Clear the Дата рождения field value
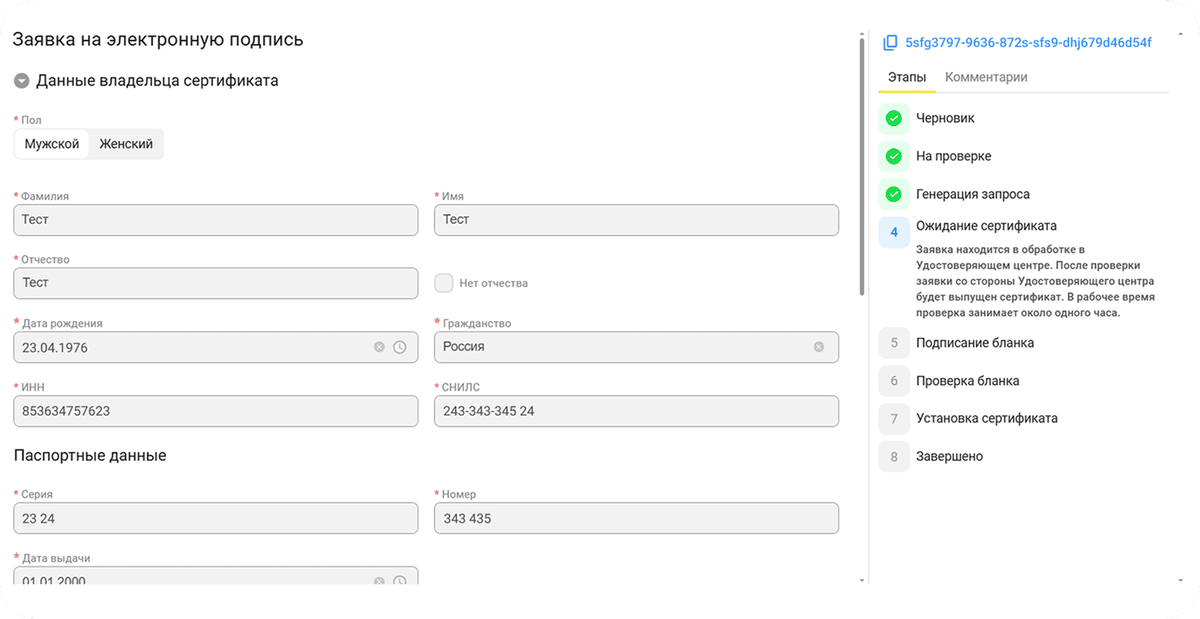 (379, 347)
